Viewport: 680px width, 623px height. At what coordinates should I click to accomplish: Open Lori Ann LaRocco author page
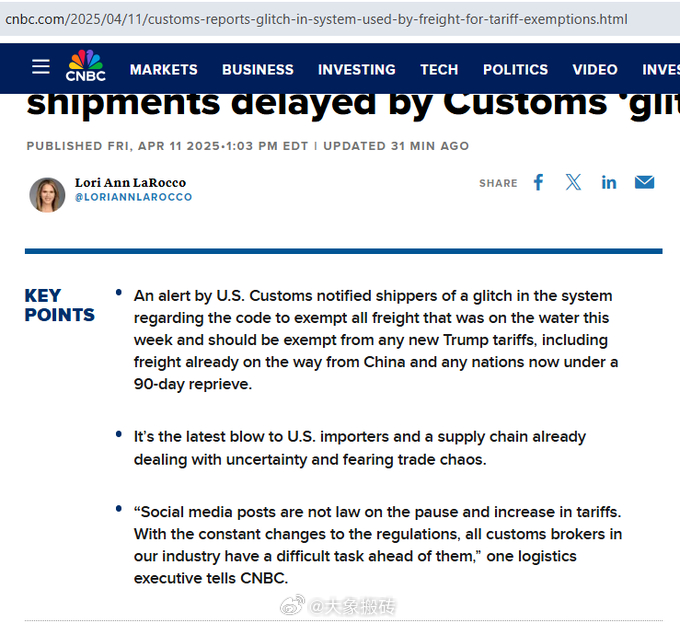click(x=130, y=183)
